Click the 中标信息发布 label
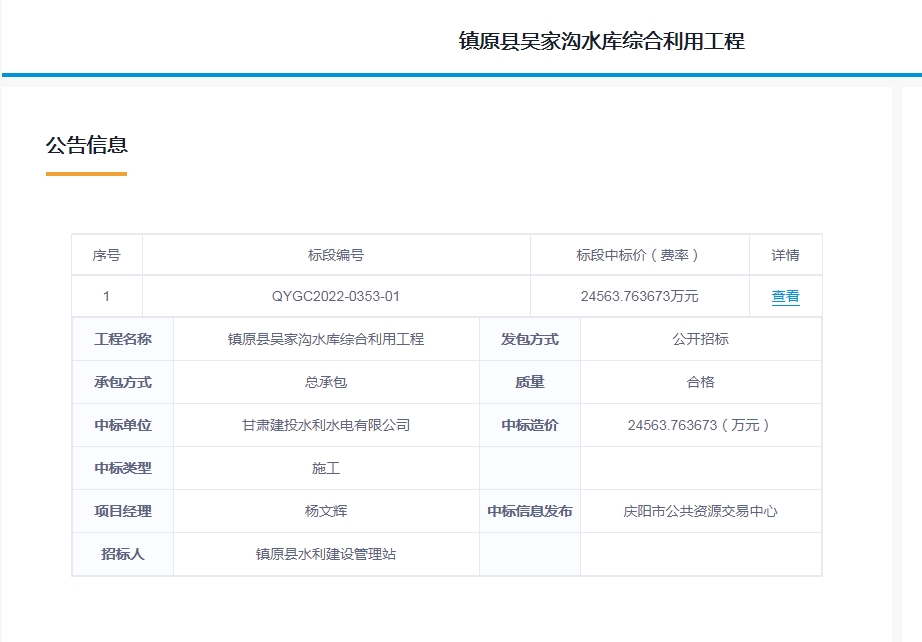 530,511
